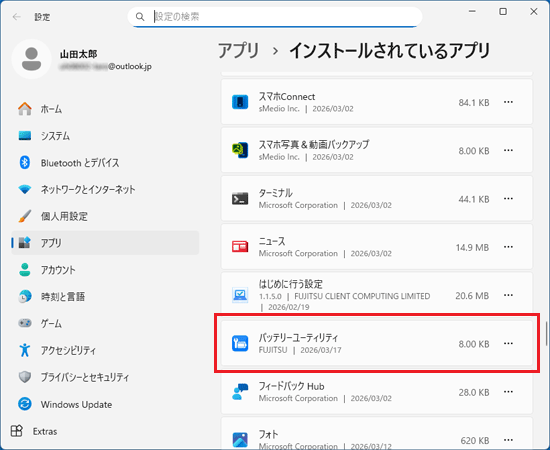Viewport: 550px width, 450px height.
Task: Click the app list scrollbar thumb
Action: tap(546, 333)
